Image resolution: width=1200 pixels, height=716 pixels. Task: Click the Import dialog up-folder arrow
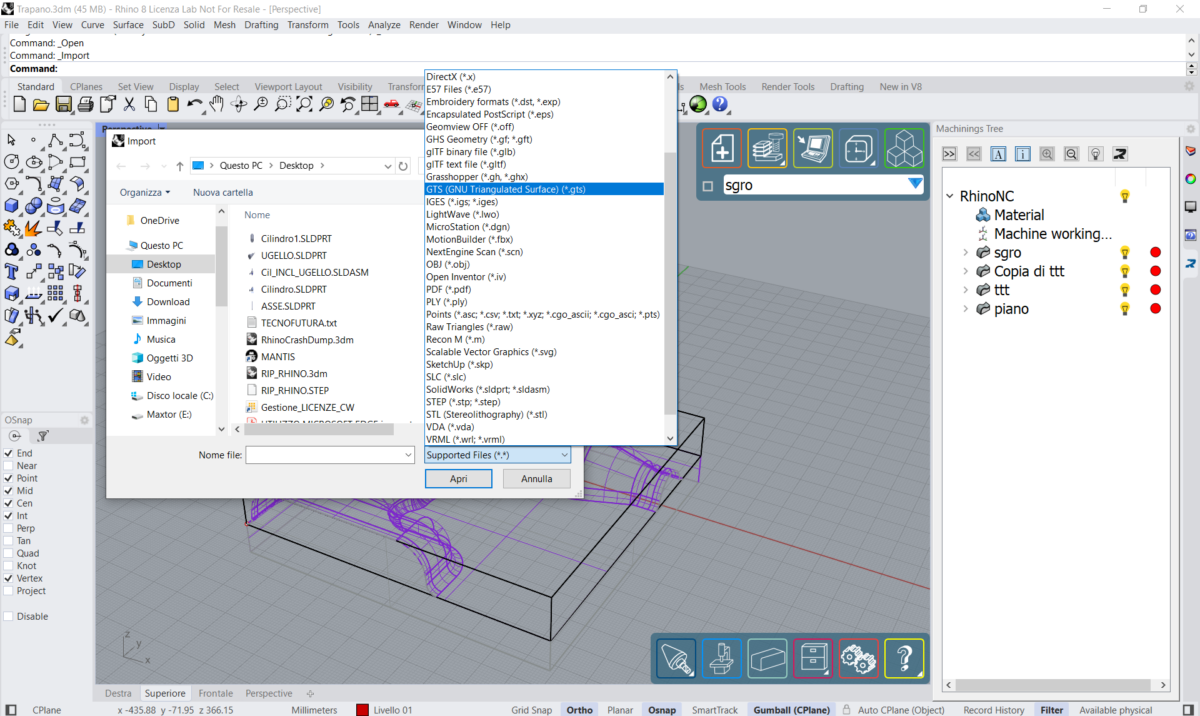click(179, 166)
